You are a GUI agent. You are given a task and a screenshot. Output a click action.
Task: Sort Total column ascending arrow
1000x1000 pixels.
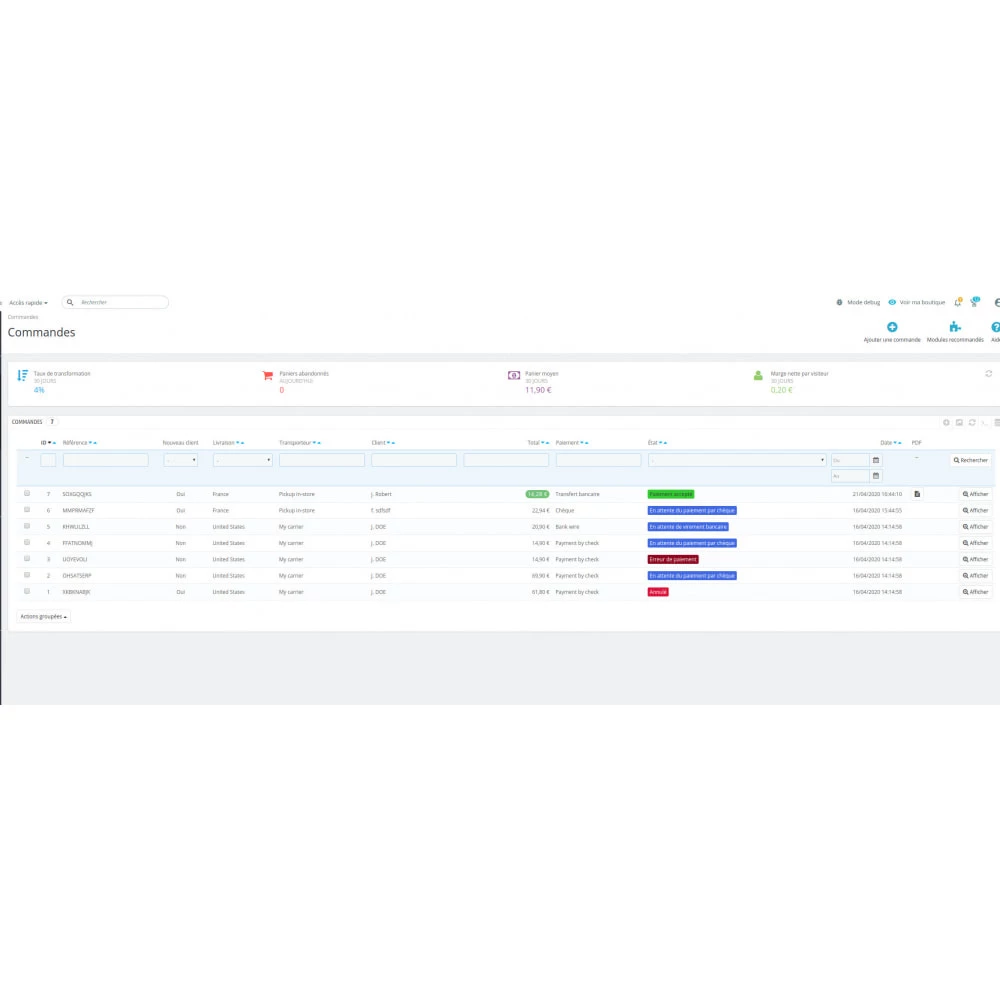point(547,443)
